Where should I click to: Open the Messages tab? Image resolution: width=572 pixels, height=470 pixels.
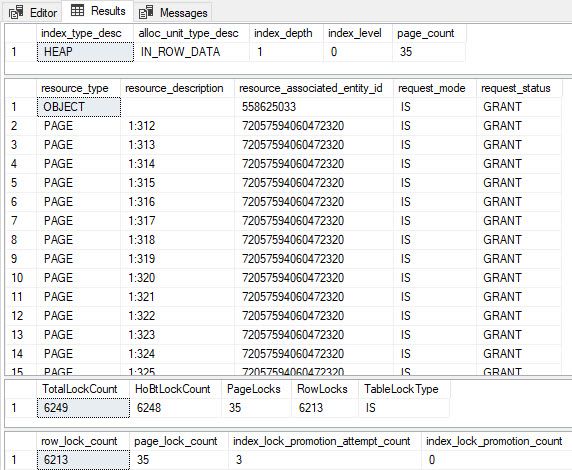173,13
